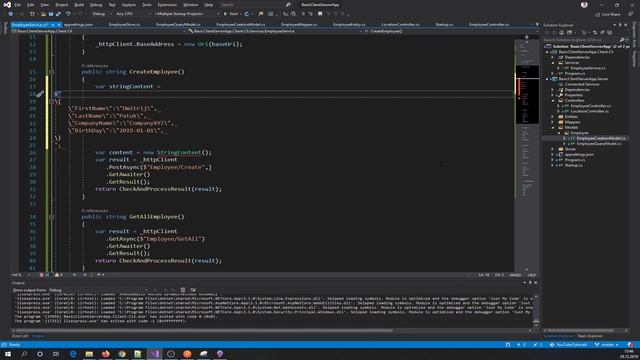Click the Undo toolbar icon
640x360 pixels.
point(68,14)
